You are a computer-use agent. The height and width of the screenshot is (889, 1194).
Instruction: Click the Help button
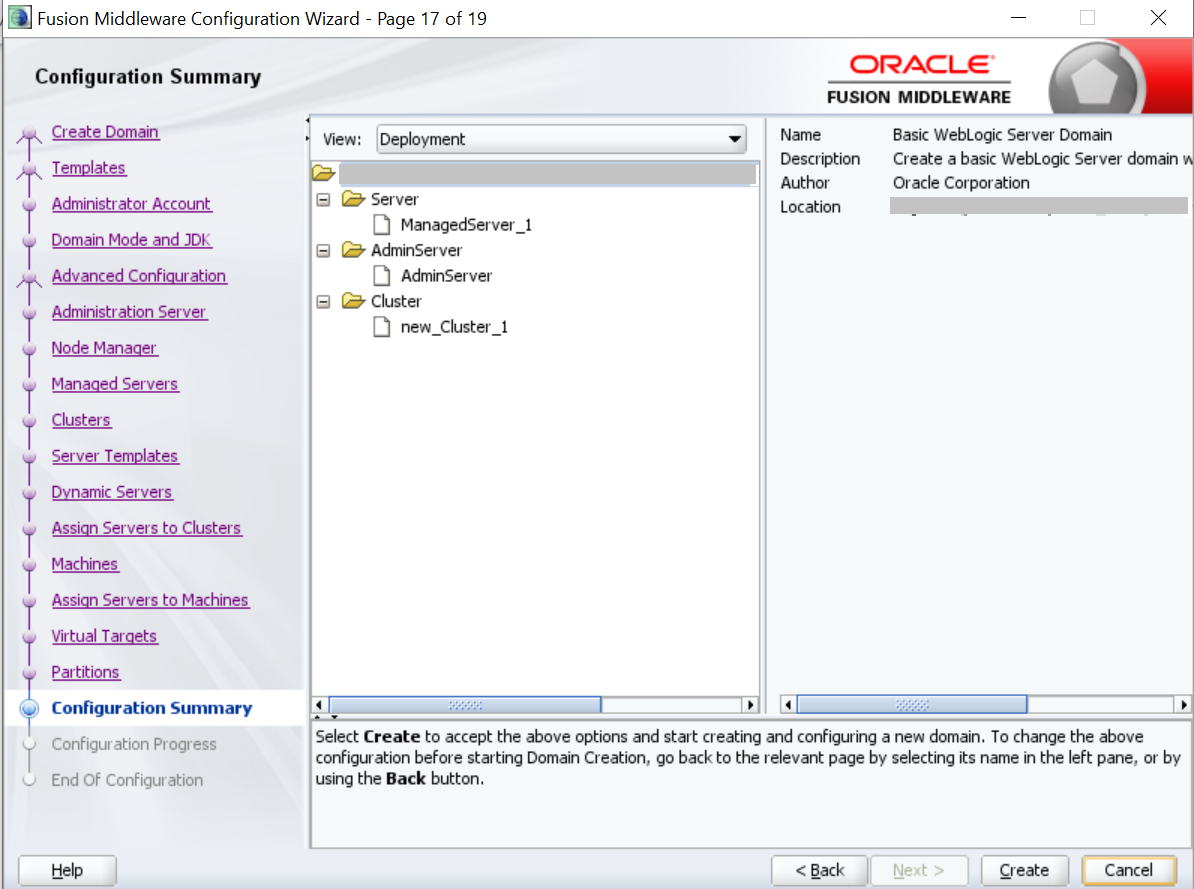click(x=67, y=870)
